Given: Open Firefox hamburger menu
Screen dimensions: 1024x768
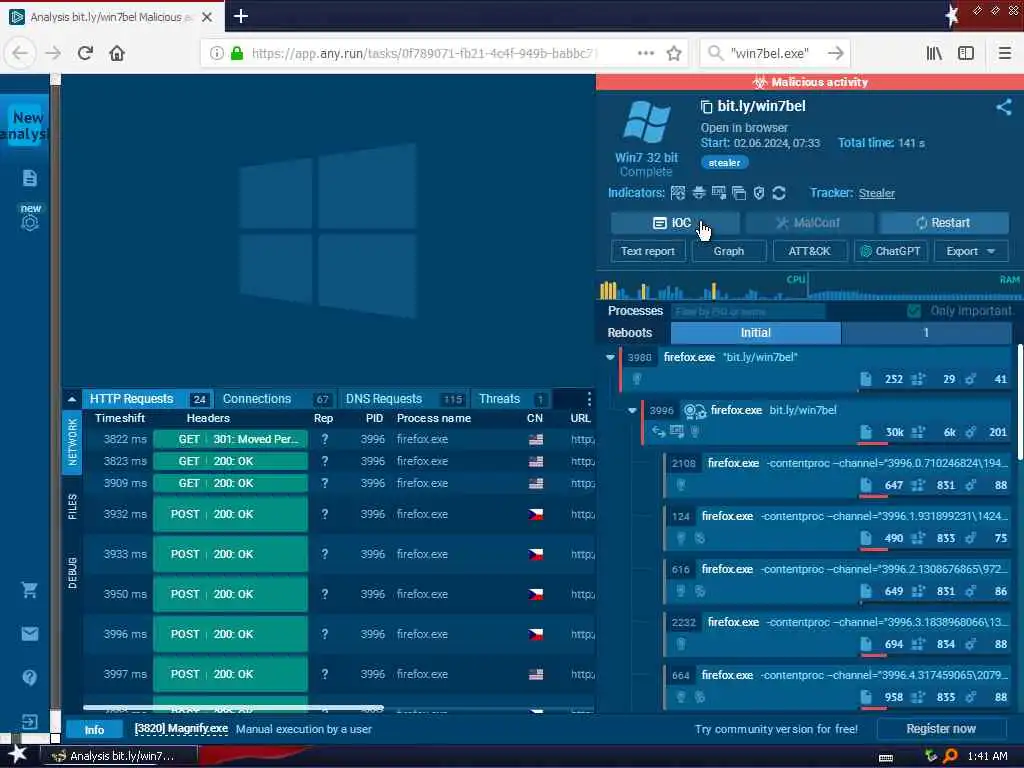Looking at the screenshot, I should pyautogui.click(x=1004, y=53).
